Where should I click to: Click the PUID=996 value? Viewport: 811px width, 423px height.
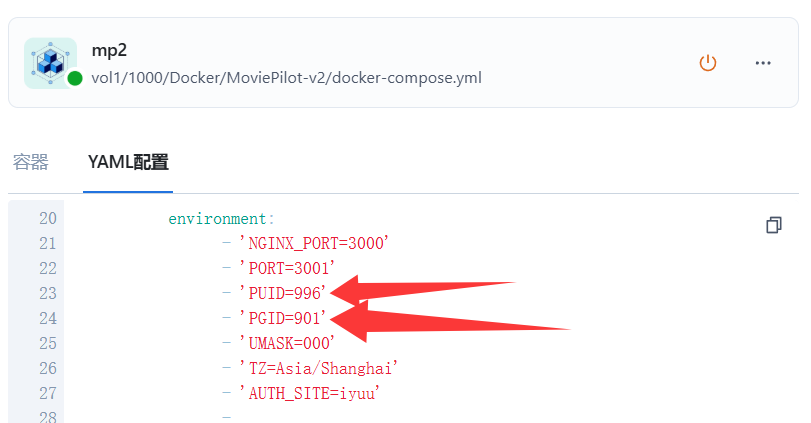click(282, 293)
